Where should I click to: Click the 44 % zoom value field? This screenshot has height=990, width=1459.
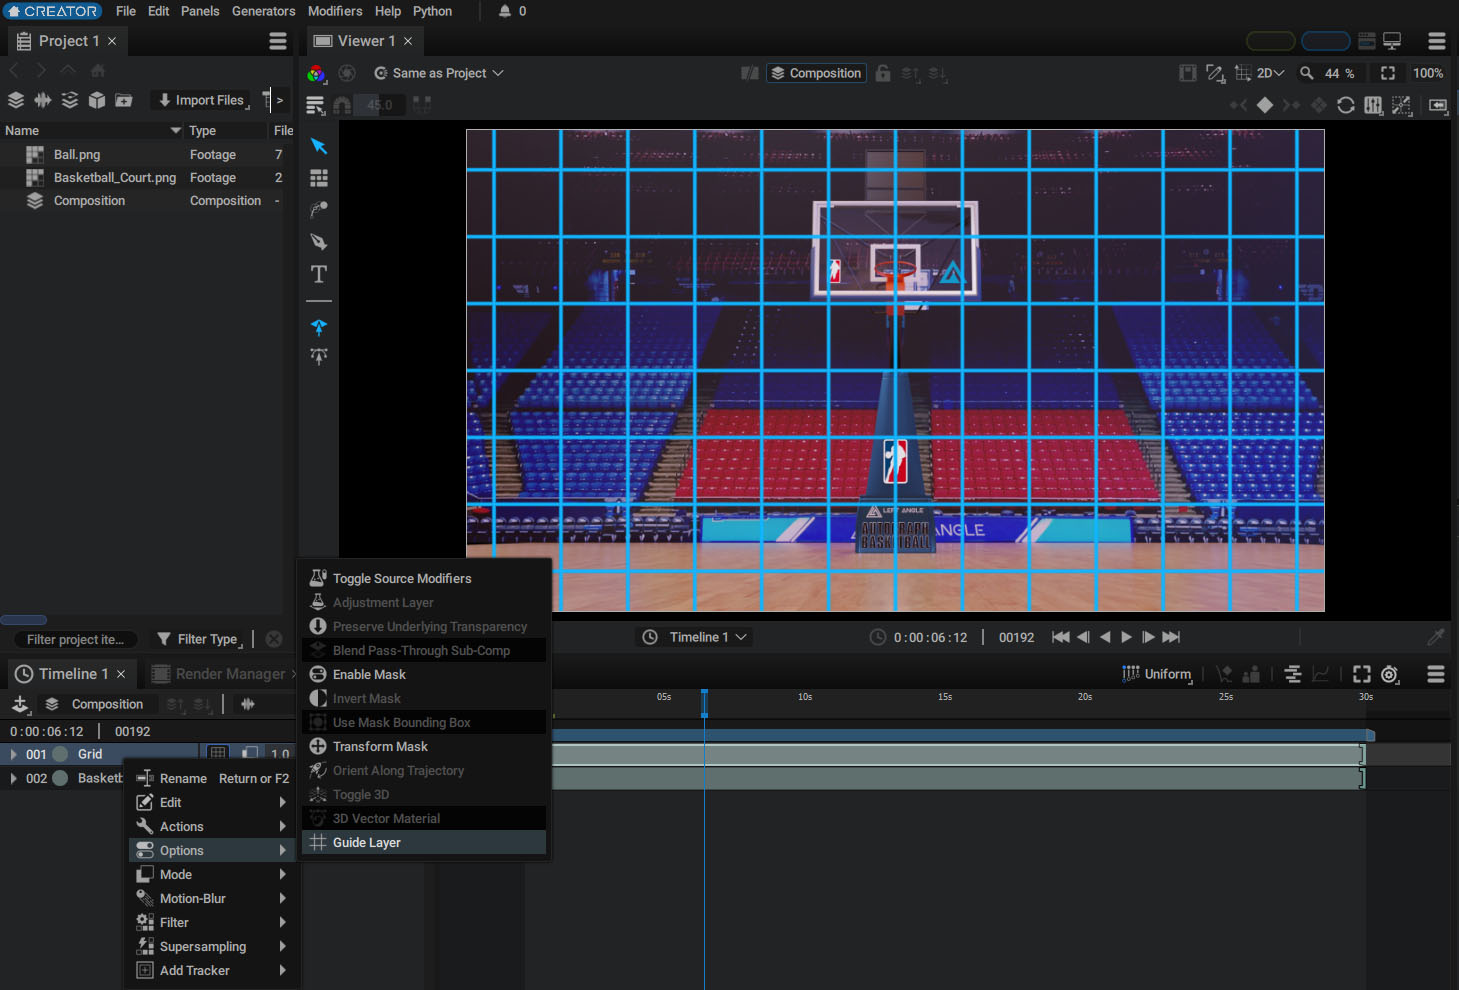point(1340,73)
